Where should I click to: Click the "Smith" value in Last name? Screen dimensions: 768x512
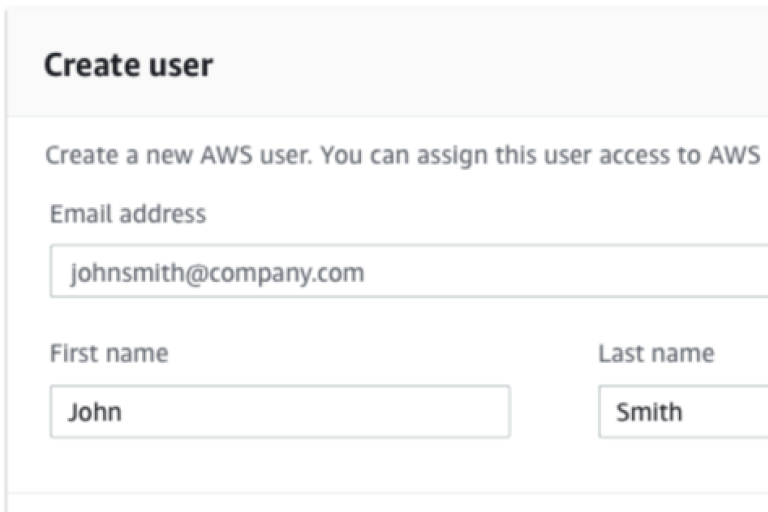[649, 412]
